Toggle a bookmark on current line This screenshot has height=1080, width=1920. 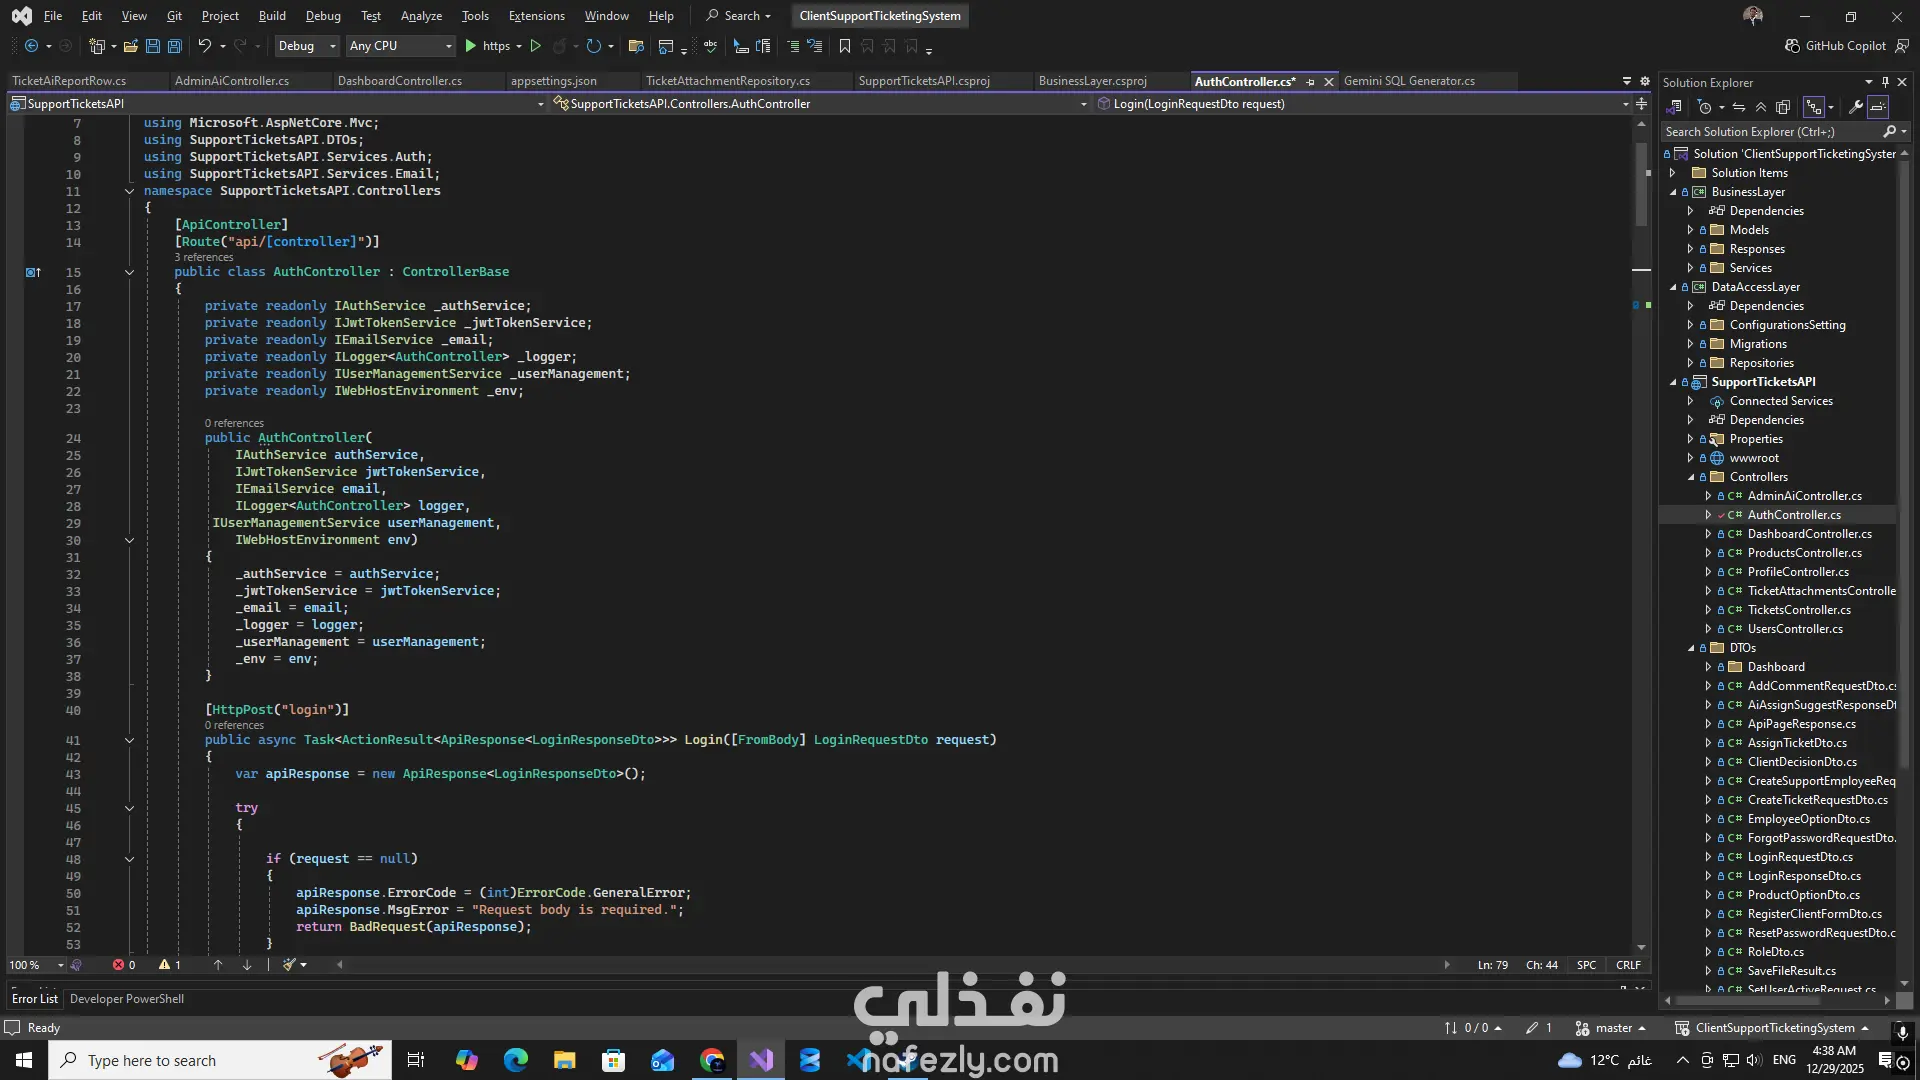coord(845,46)
